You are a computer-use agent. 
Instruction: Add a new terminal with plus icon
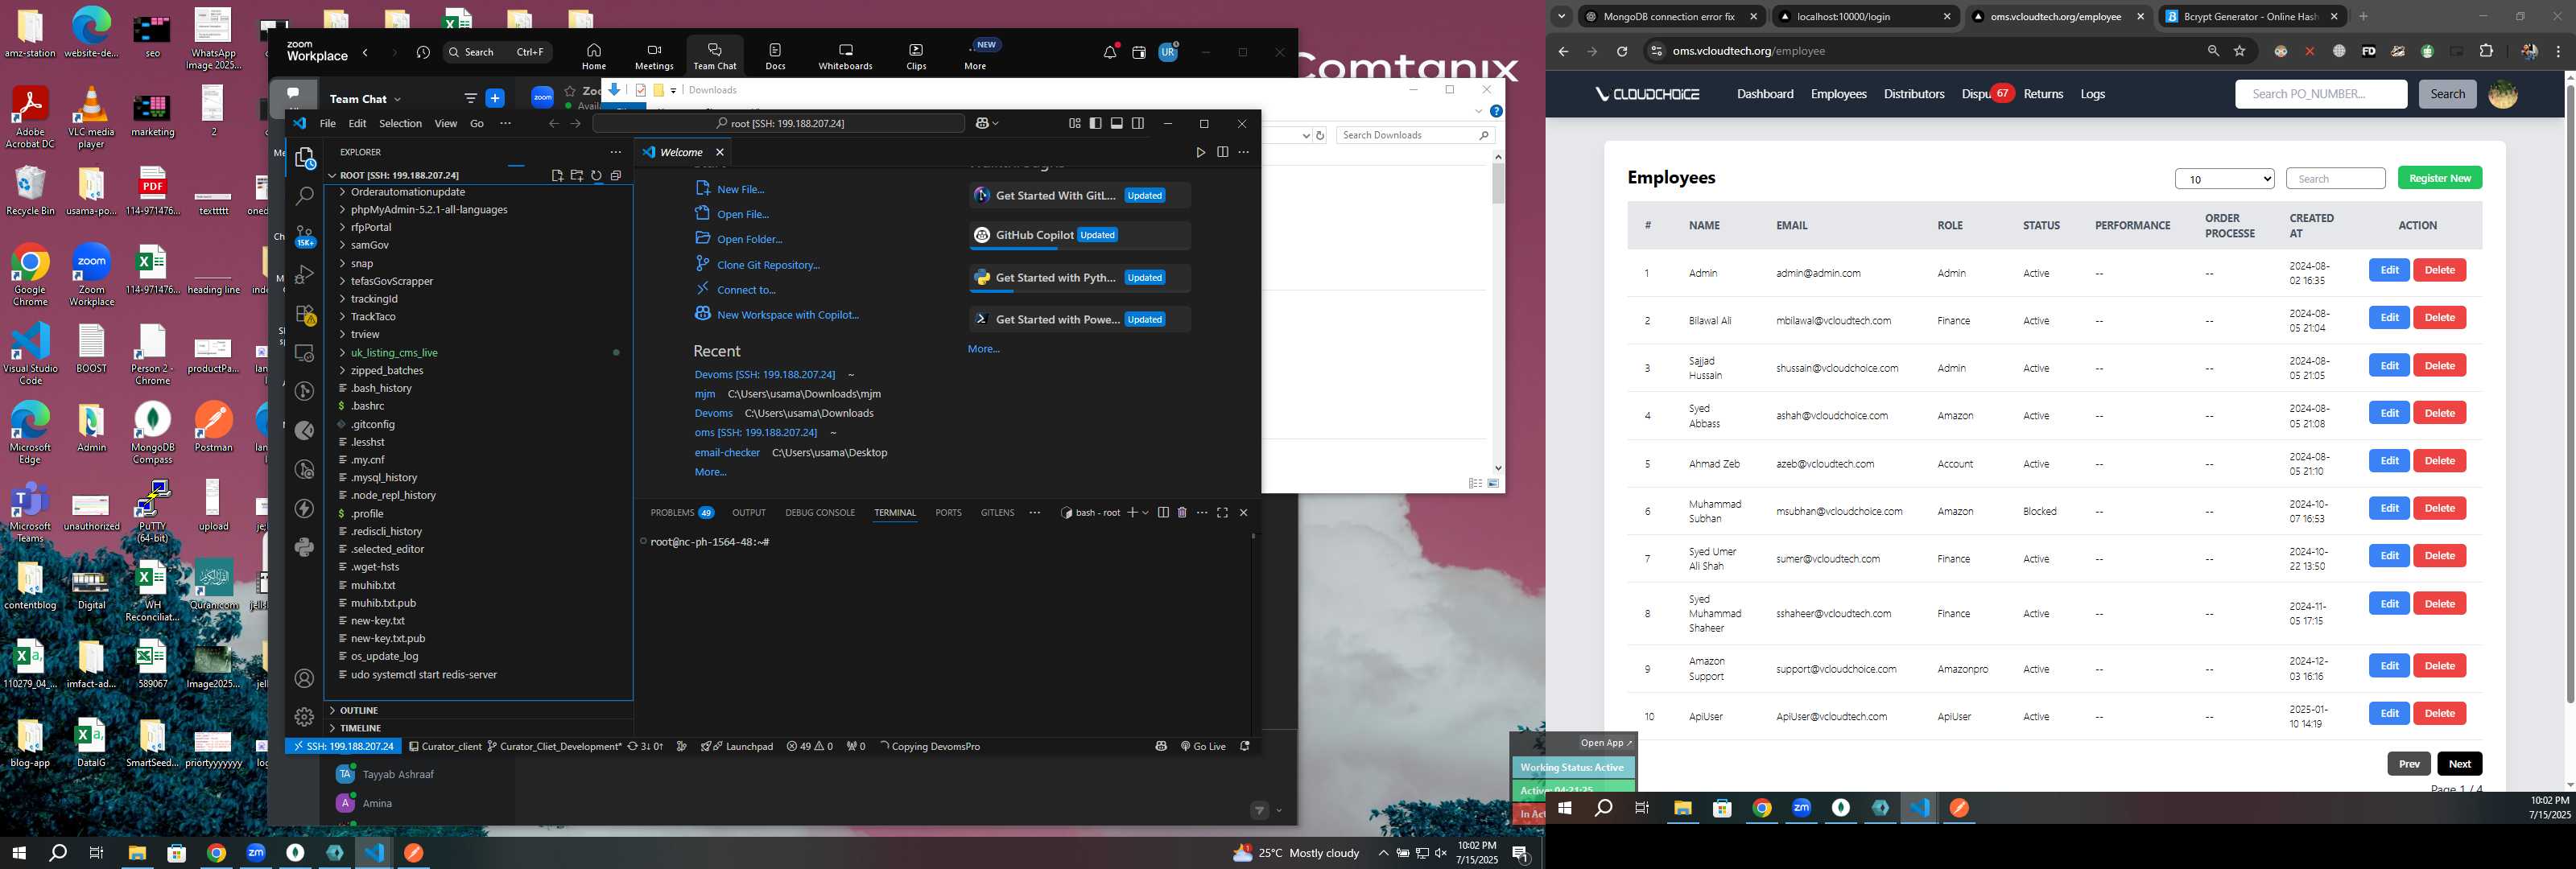click(1132, 512)
